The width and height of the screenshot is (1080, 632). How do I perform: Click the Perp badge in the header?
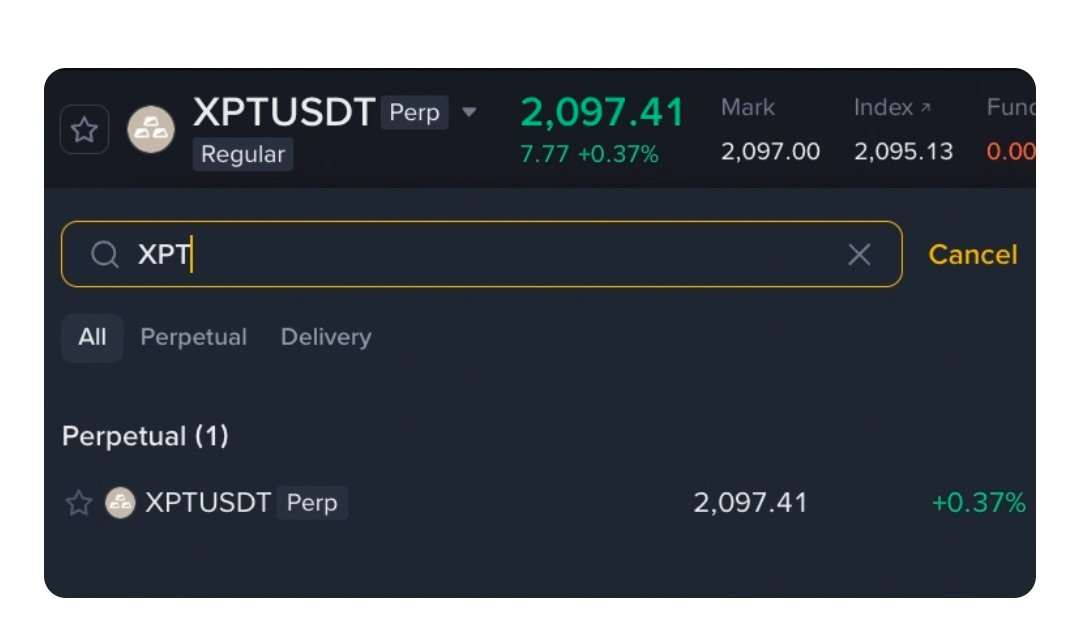click(x=415, y=112)
